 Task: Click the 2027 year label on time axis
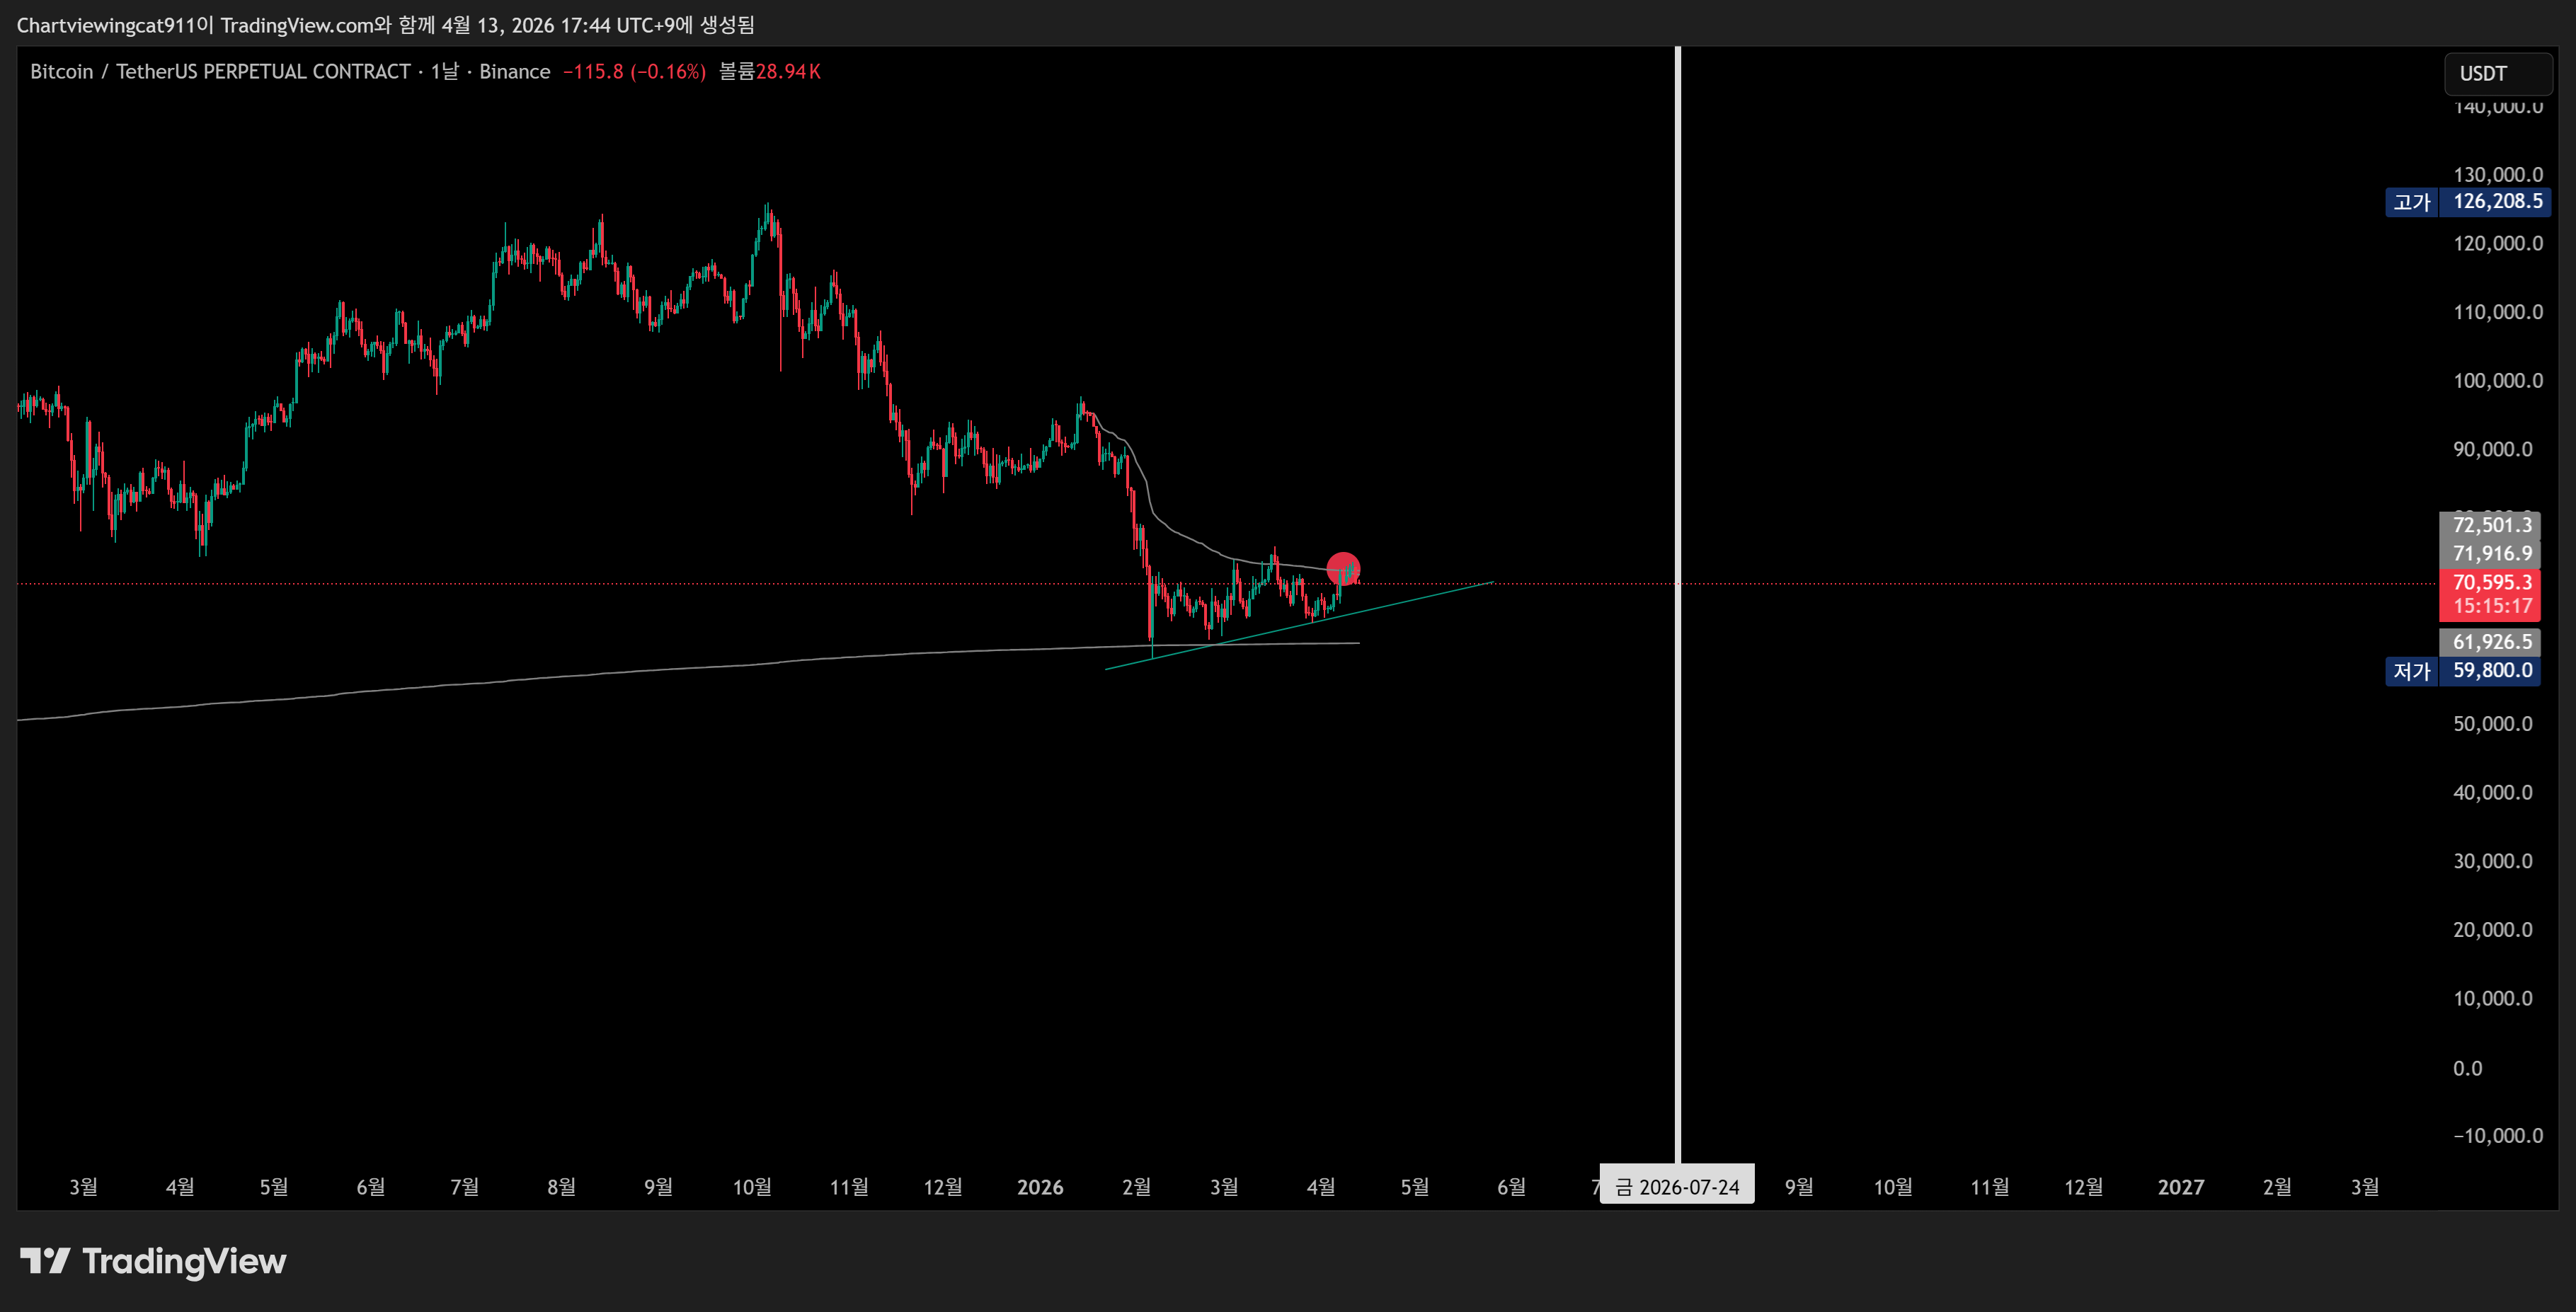2180,1187
